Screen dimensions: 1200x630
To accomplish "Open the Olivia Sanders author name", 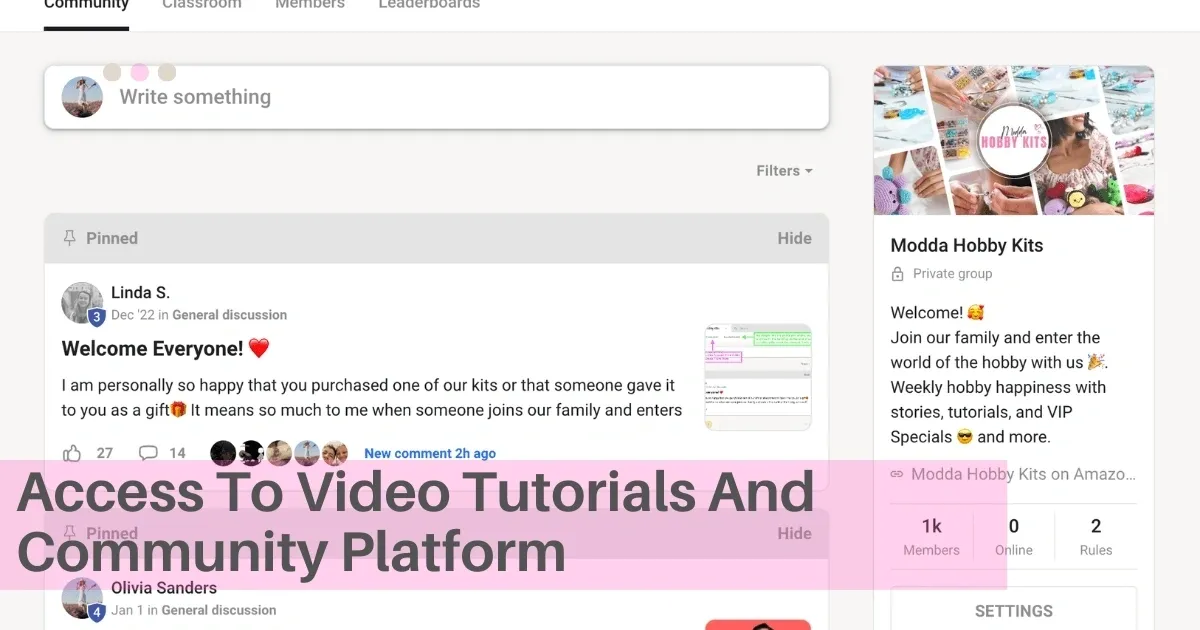I will point(164,588).
